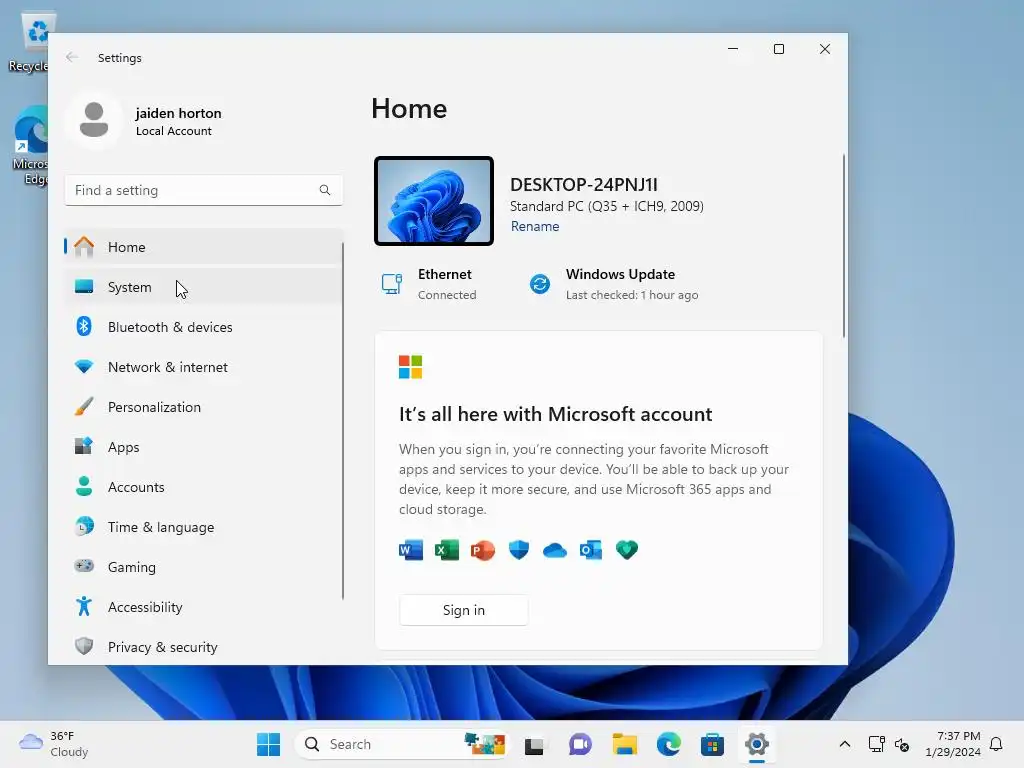Click the Time & language globe clock icon
Image resolution: width=1024 pixels, height=768 pixels.
click(84, 526)
